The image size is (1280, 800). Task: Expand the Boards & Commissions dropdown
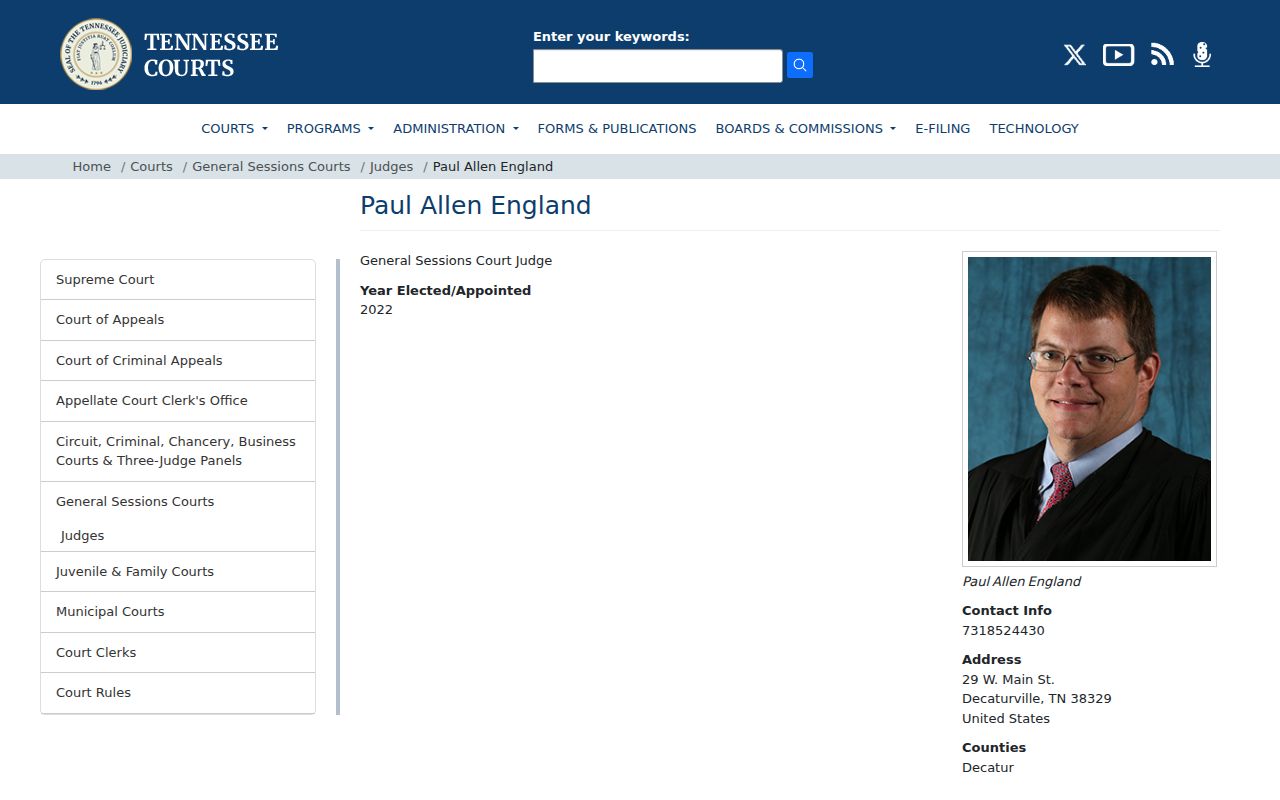pyautogui.click(x=806, y=128)
